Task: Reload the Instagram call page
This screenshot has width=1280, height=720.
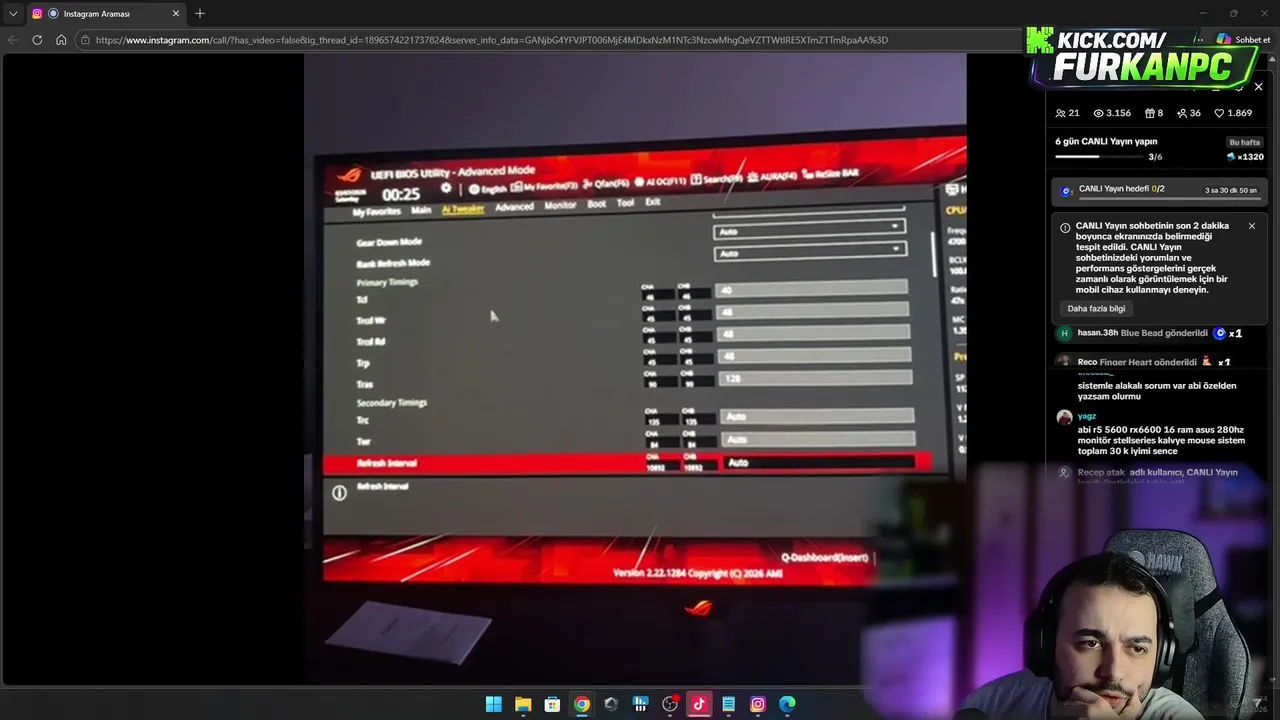Action: (37, 40)
